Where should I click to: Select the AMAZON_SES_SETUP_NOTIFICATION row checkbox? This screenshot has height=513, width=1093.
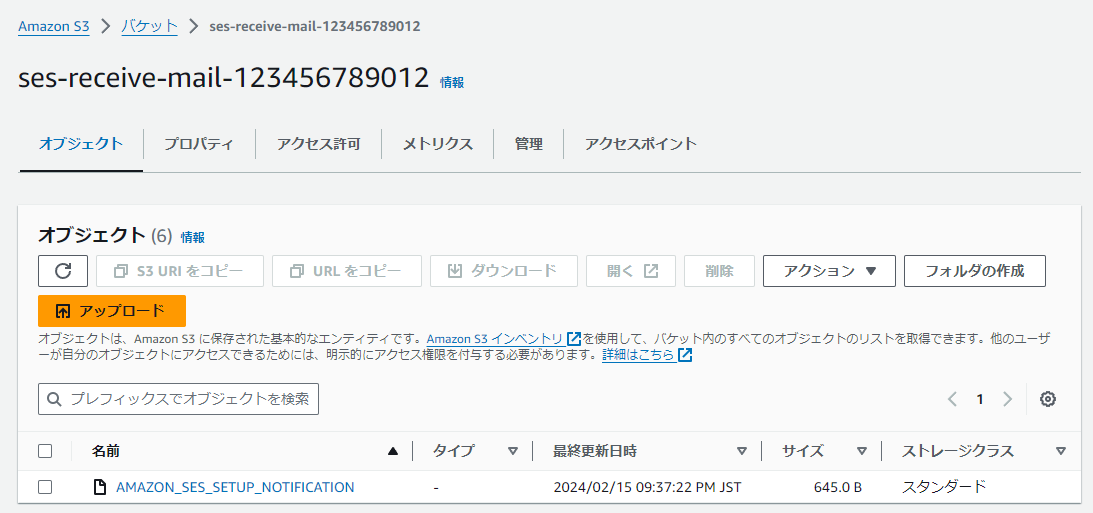coord(45,487)
